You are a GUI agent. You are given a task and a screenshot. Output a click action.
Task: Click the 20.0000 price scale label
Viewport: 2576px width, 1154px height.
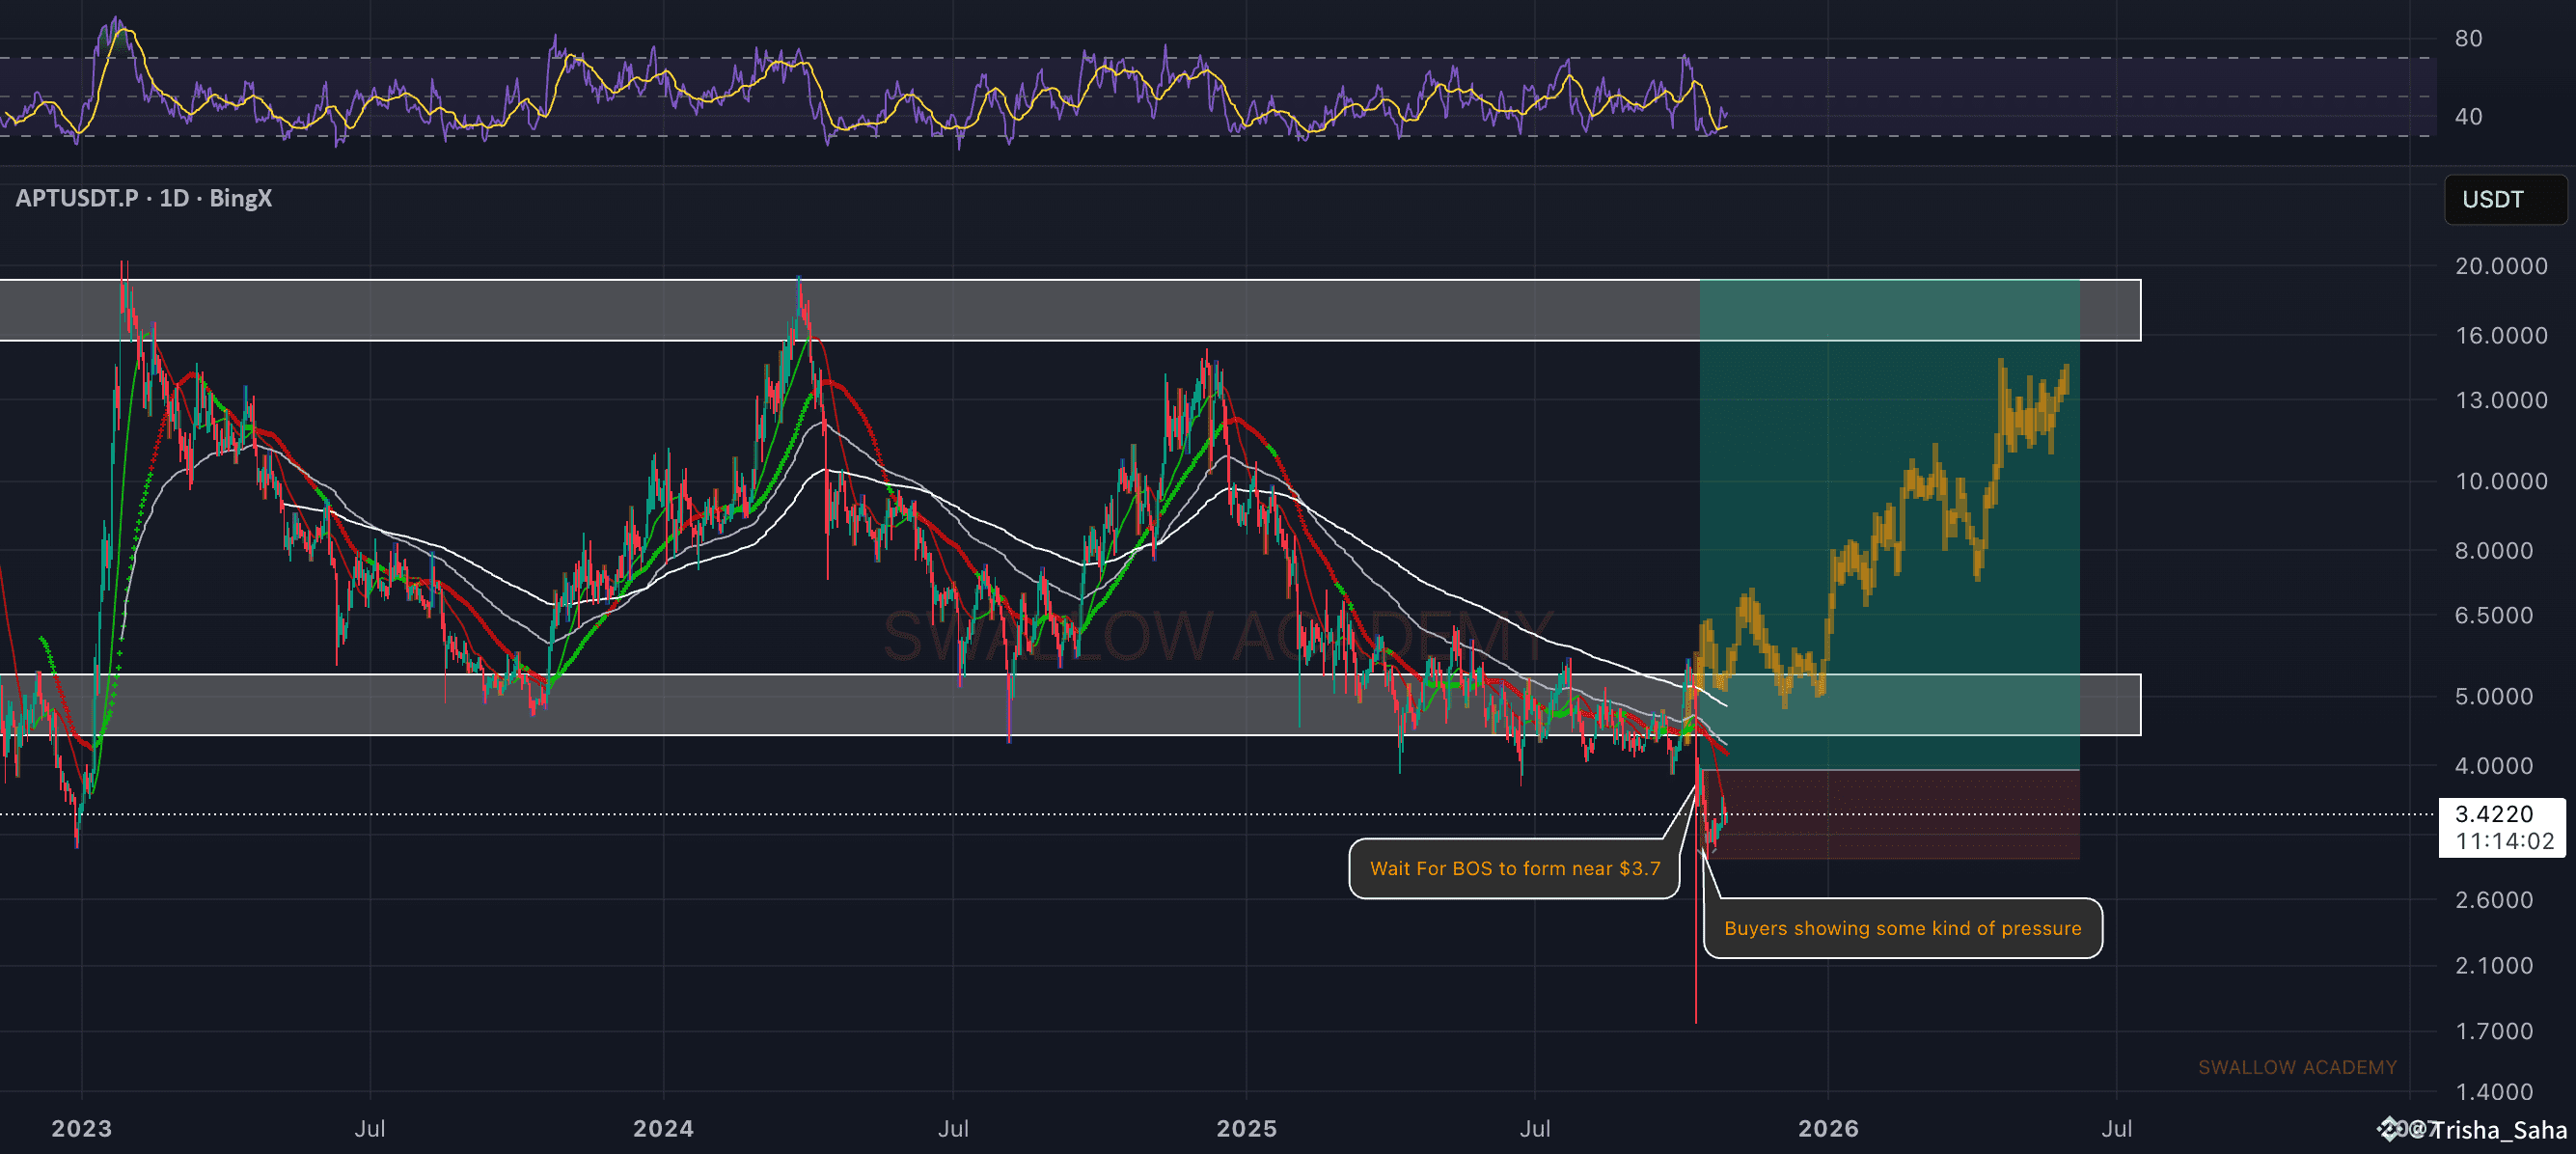2500,266
